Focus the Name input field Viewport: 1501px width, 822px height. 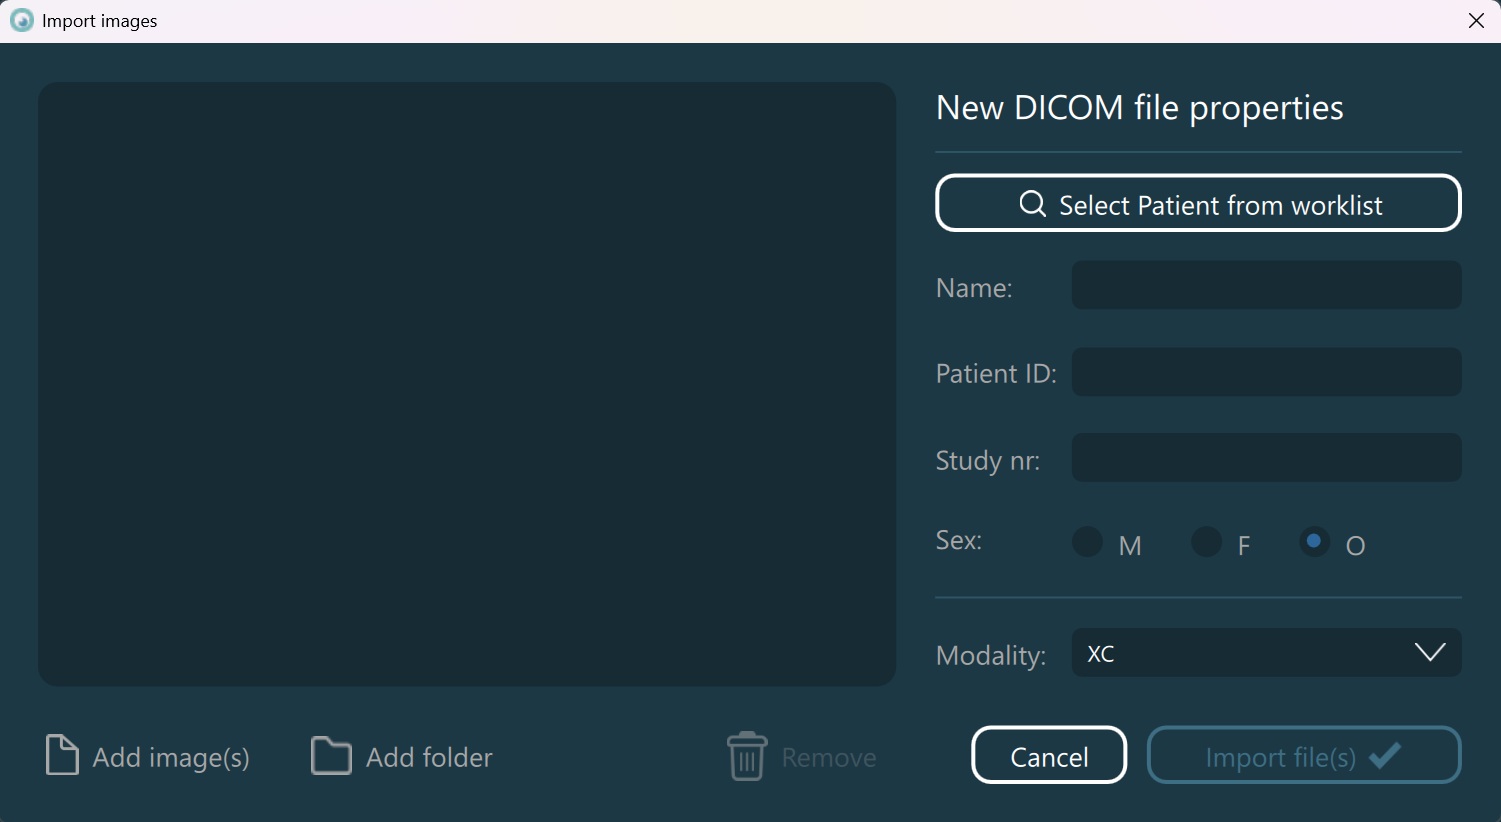tap(1266, 286)
